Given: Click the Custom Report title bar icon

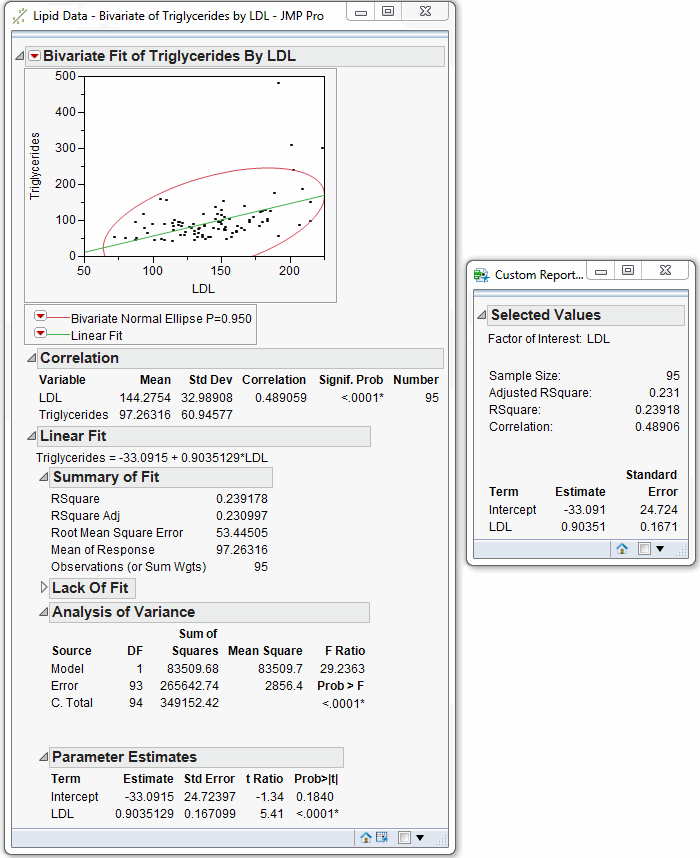Looking at the screenshot, I should 481,274.
